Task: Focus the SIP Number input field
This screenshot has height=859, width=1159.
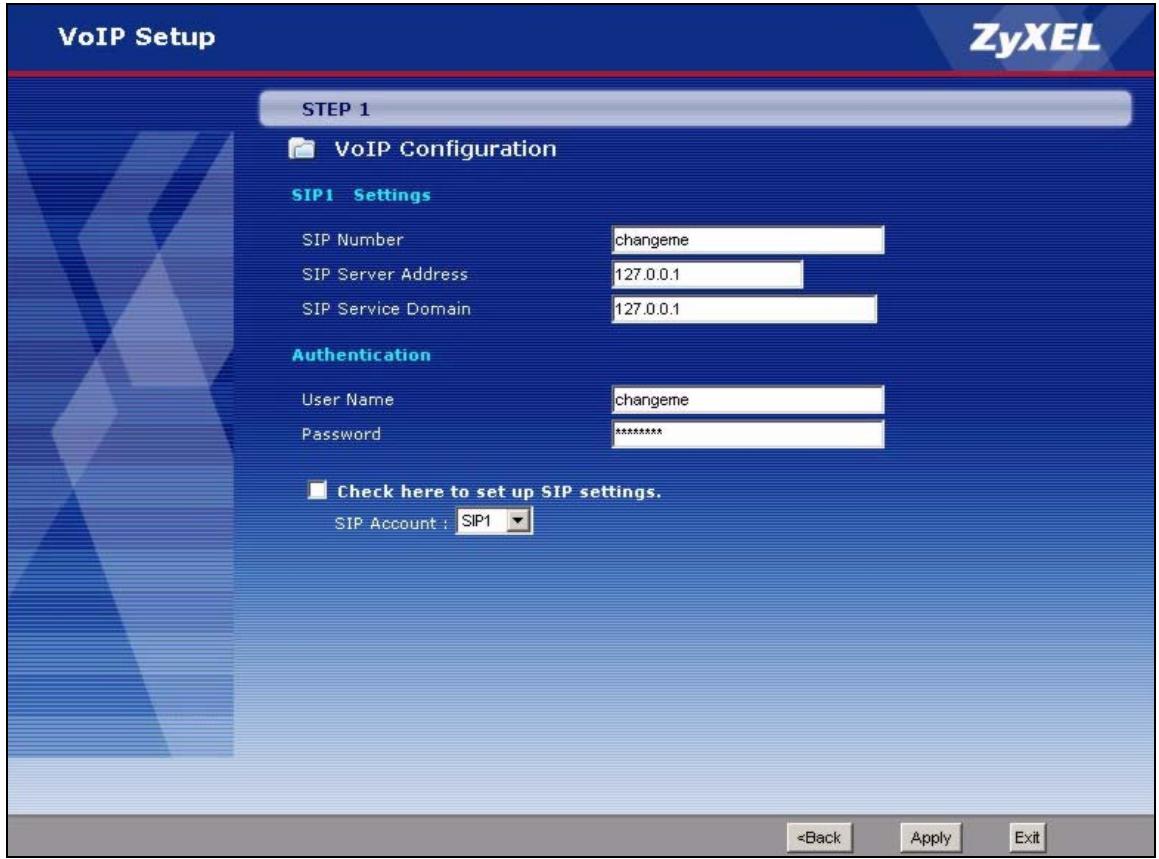Action: click(x=748, y=240)
